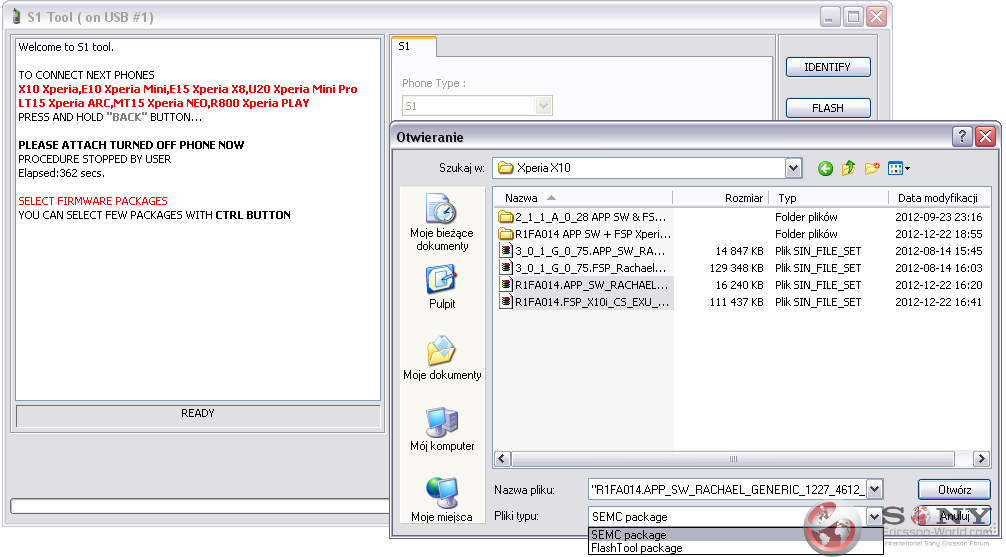Expand the Nazwa pliku filename dropdown arrow
Screen dimensions: 1006x557
tap(874, 490)
